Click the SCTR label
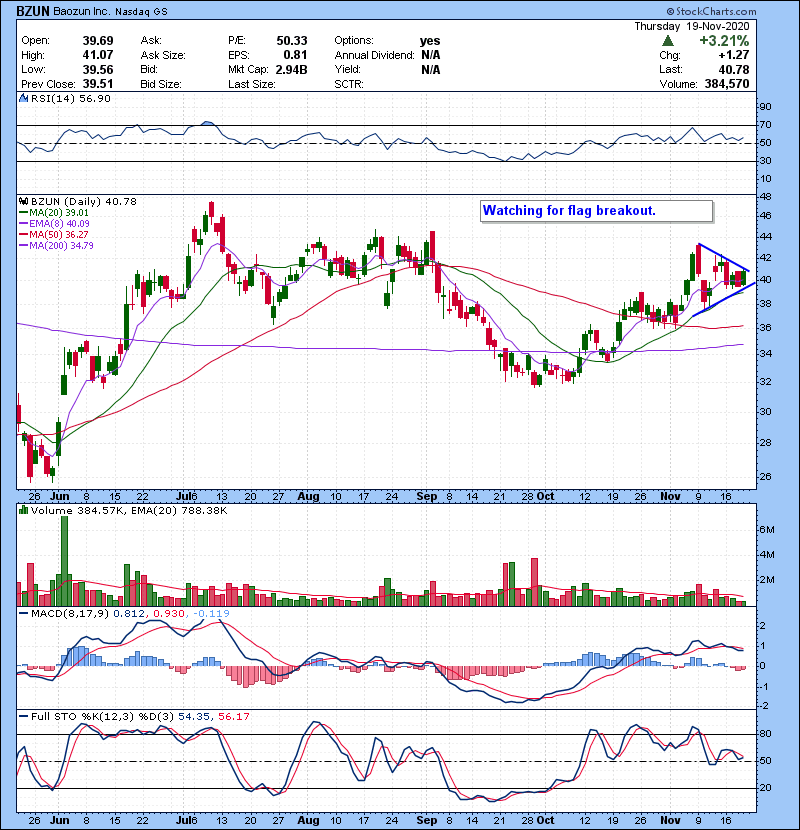 tap(349, 84)
